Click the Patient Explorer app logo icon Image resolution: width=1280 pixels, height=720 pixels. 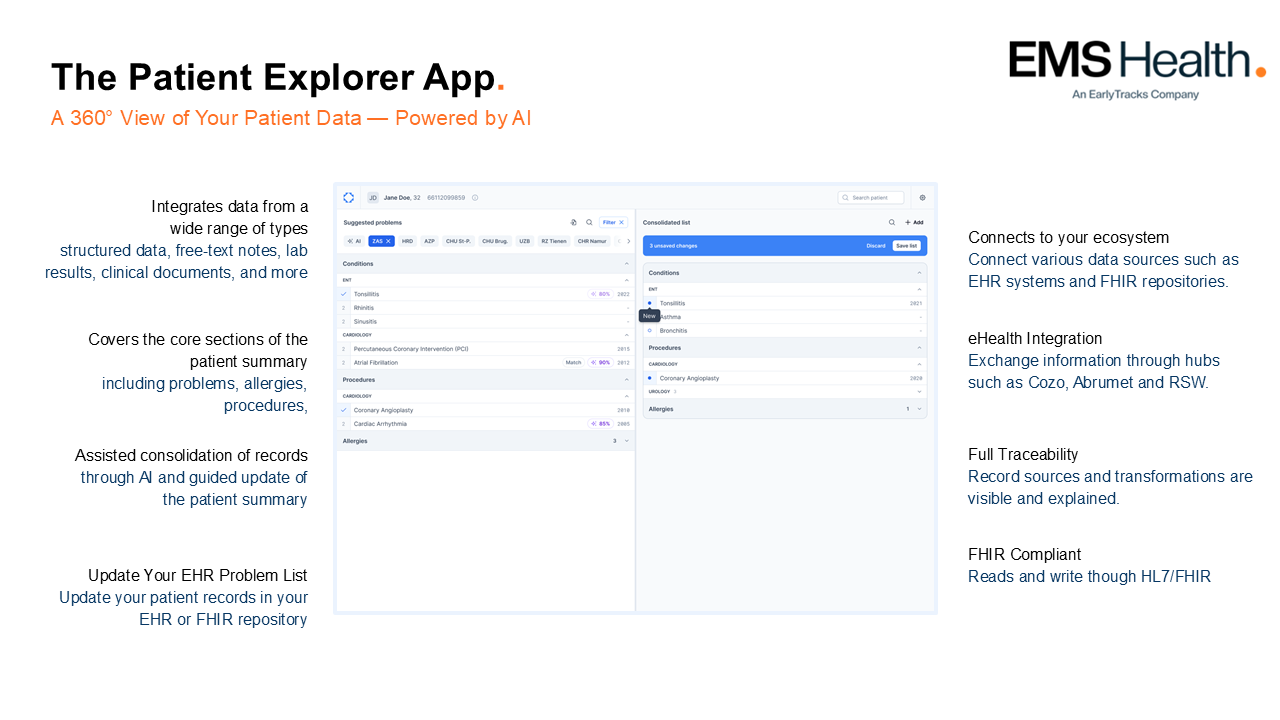pos(348,198)
